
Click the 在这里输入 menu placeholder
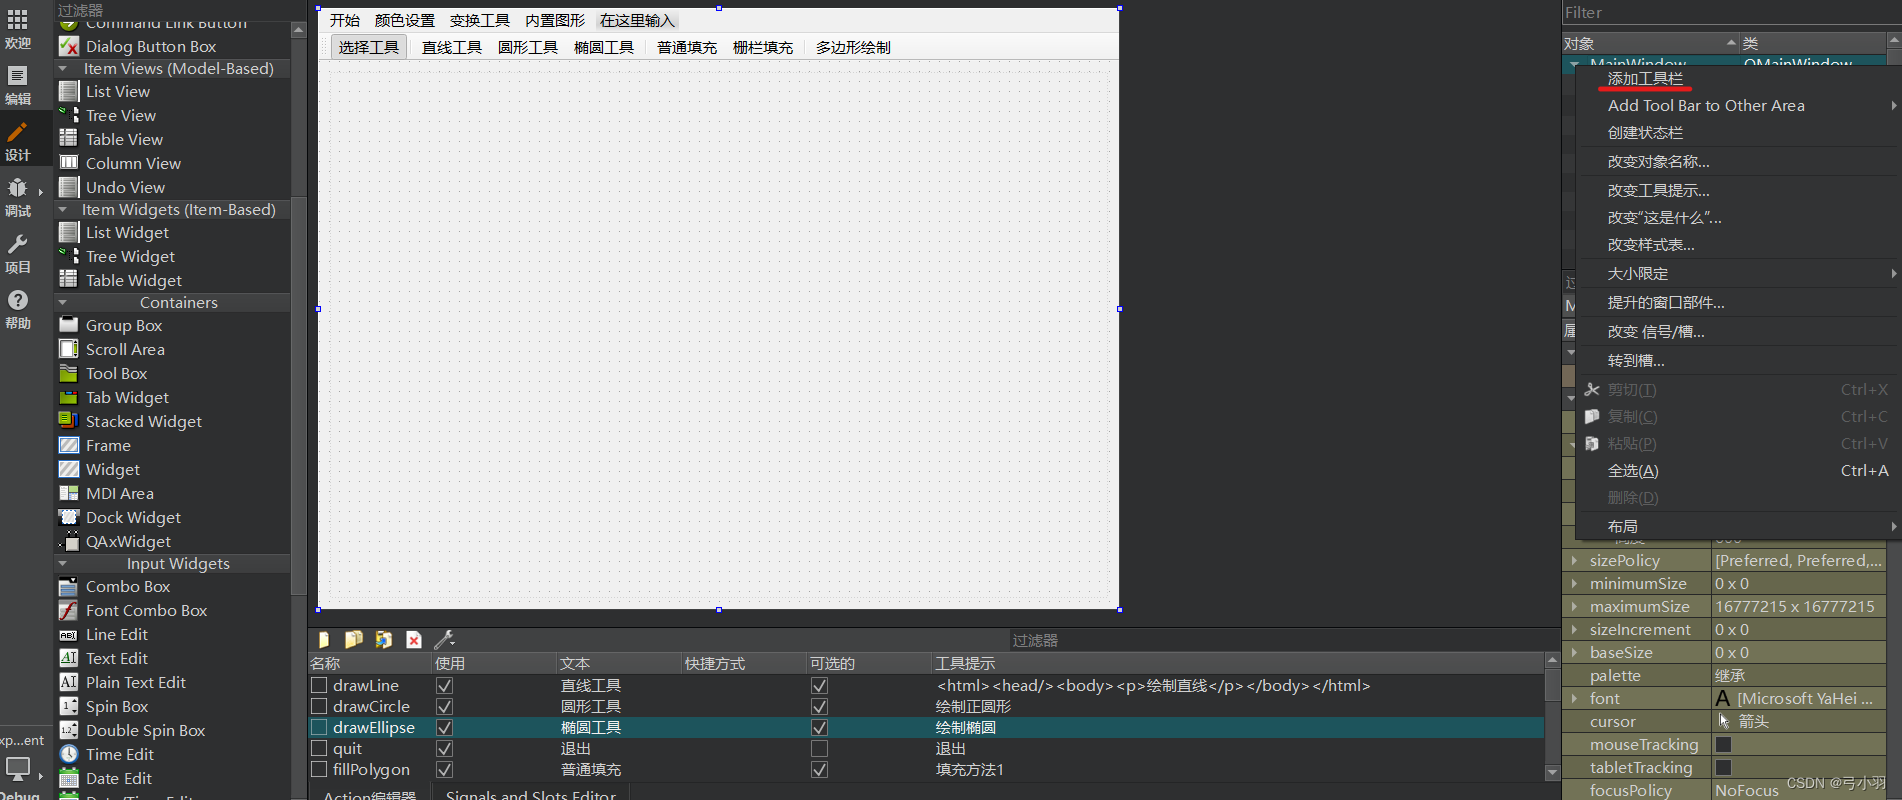tap(638, 20)
